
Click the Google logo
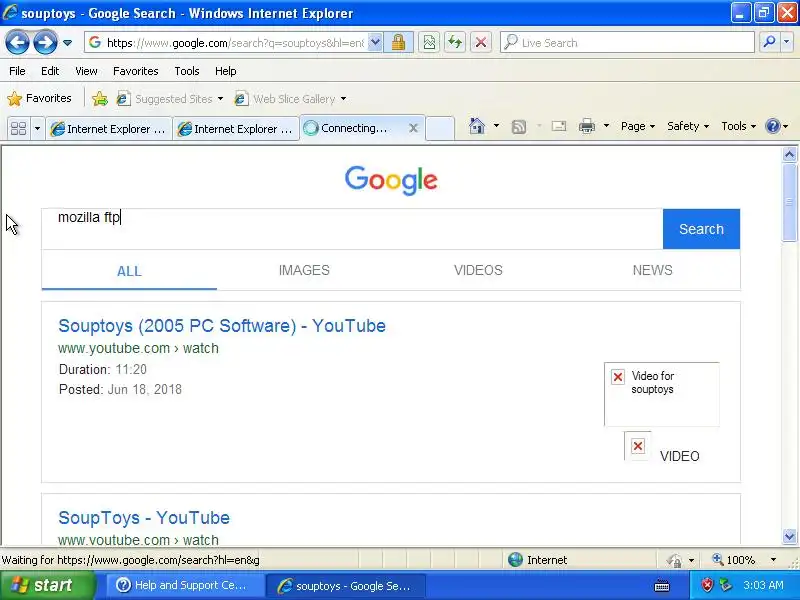click(x=391, y=180)
